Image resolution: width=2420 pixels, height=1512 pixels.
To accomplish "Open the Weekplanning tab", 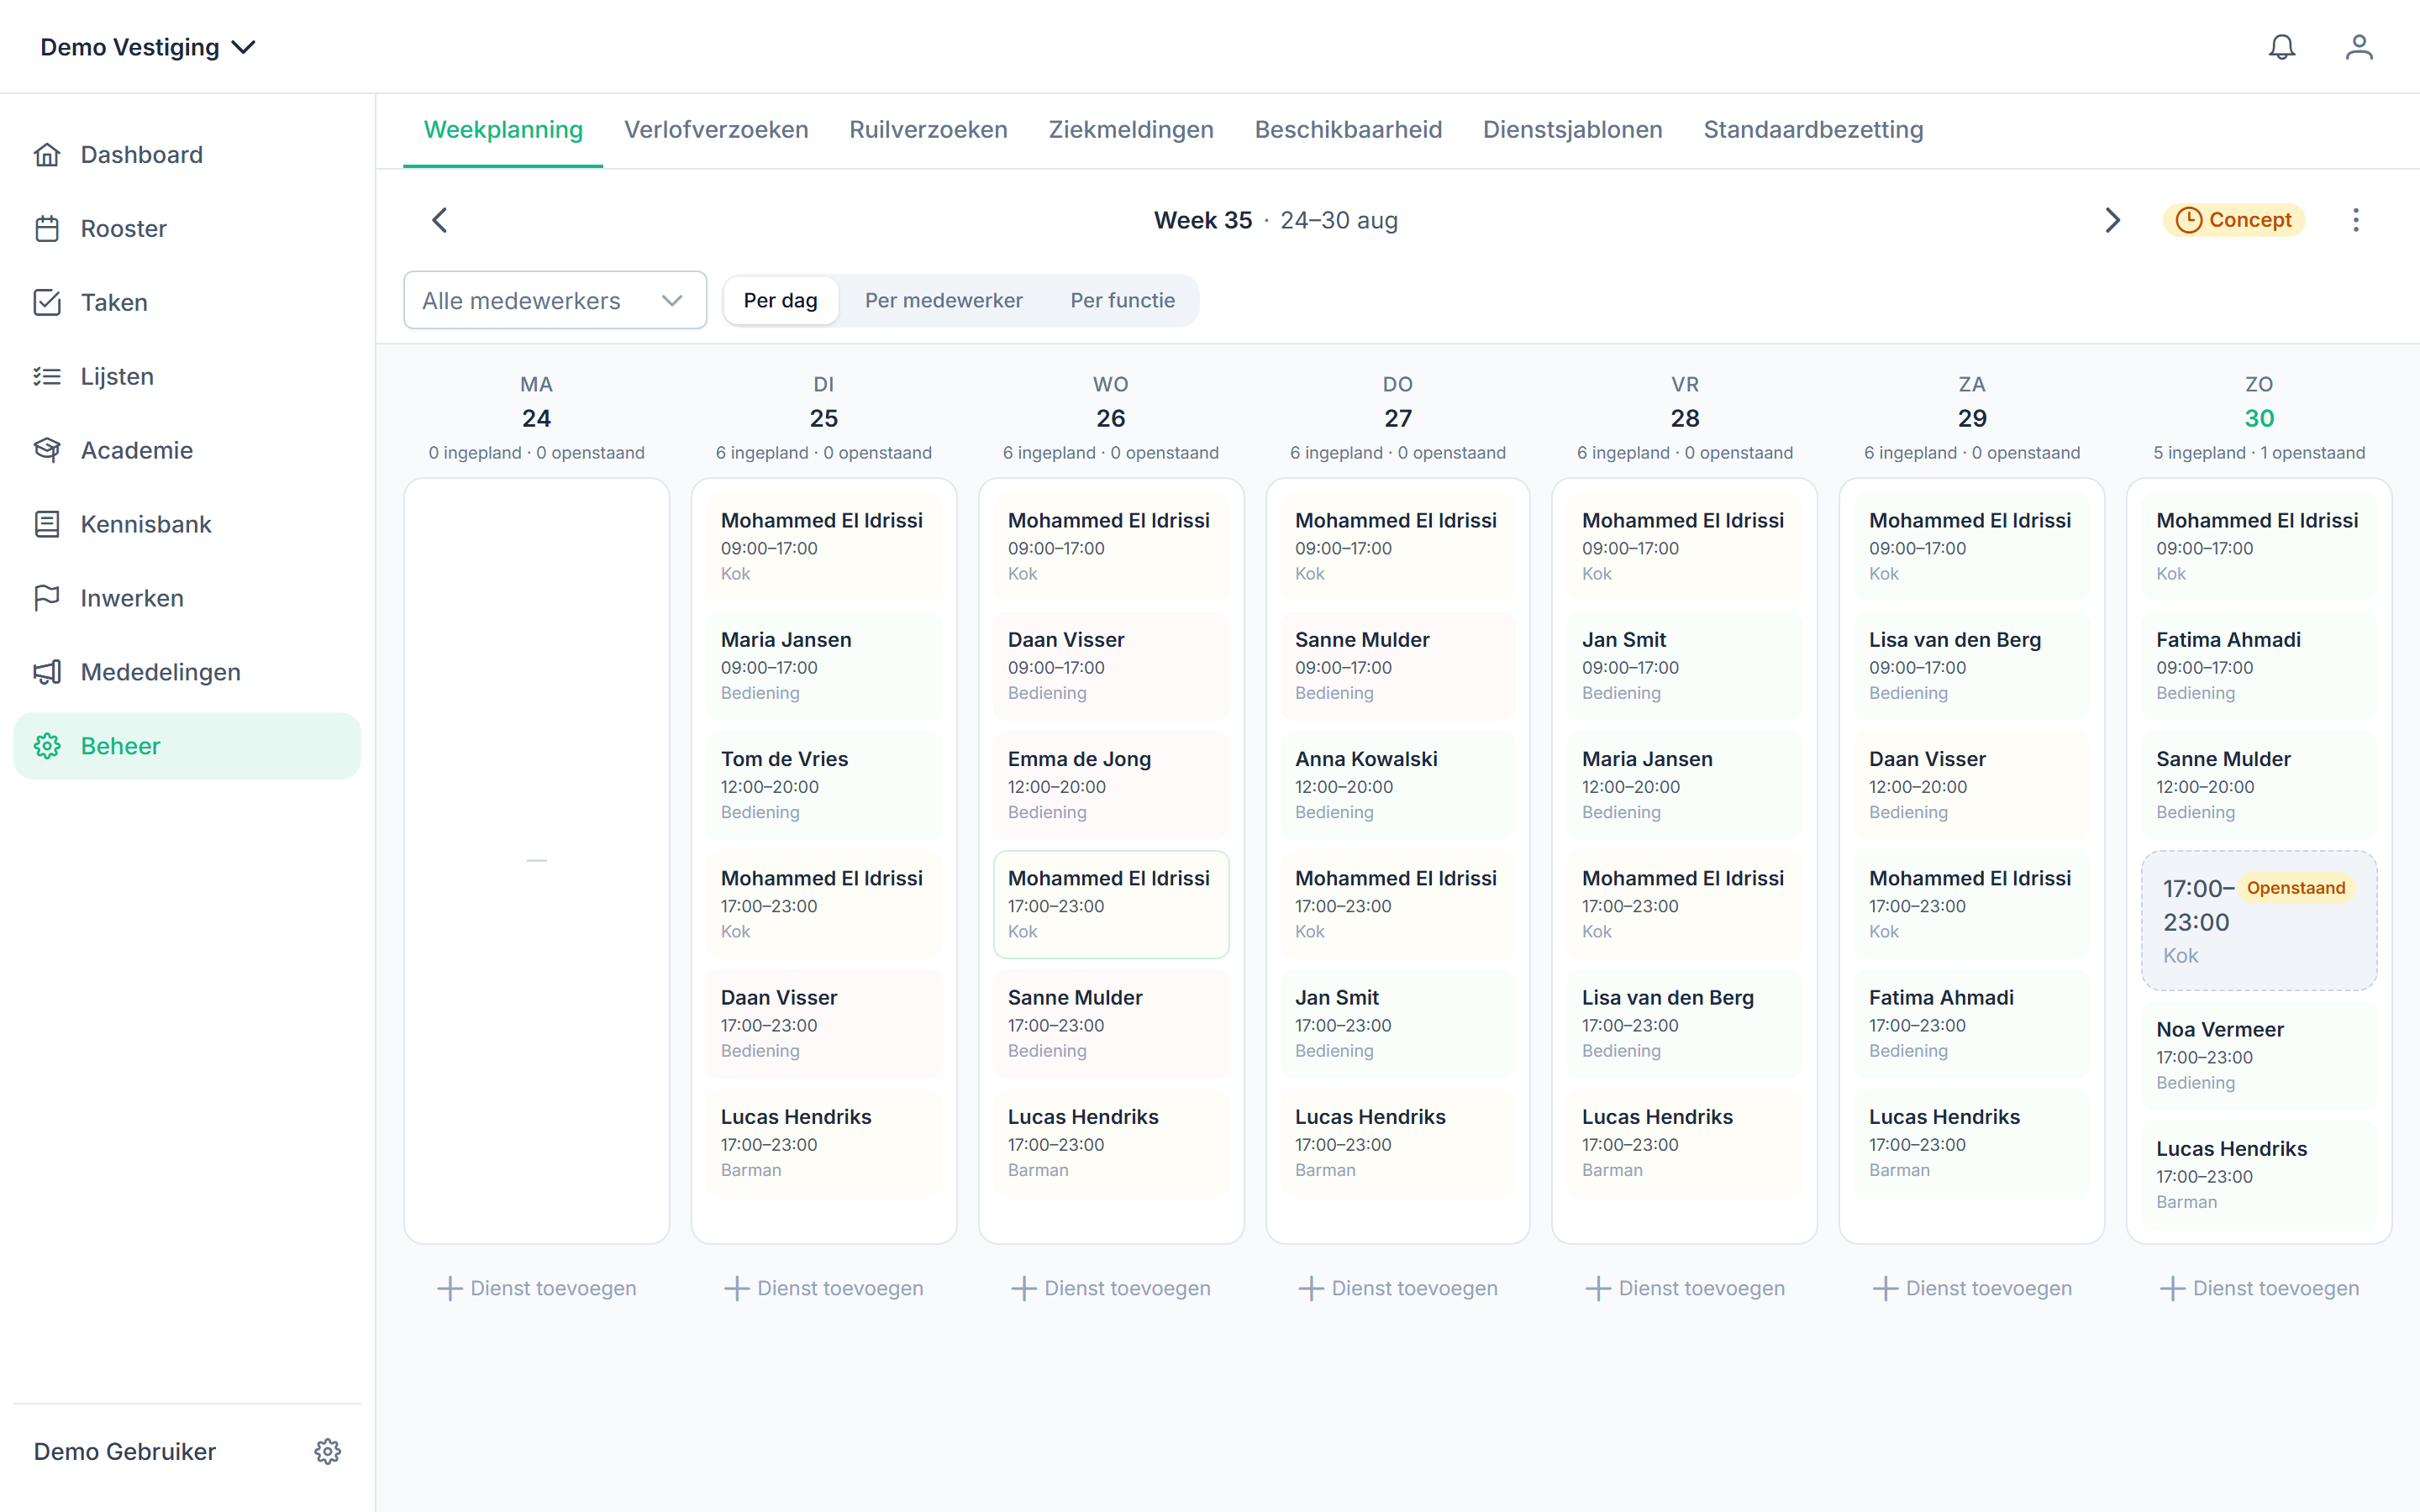I will [503, 130].
